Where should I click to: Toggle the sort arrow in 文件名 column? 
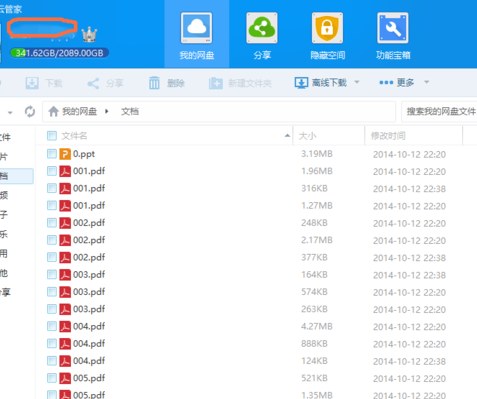click(287, 136)
